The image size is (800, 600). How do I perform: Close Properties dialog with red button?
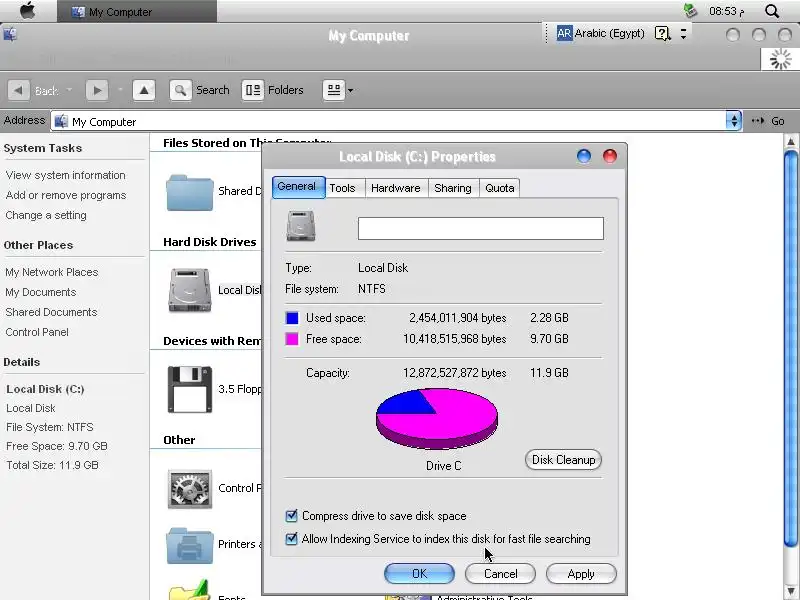click(x=610, y=156)
